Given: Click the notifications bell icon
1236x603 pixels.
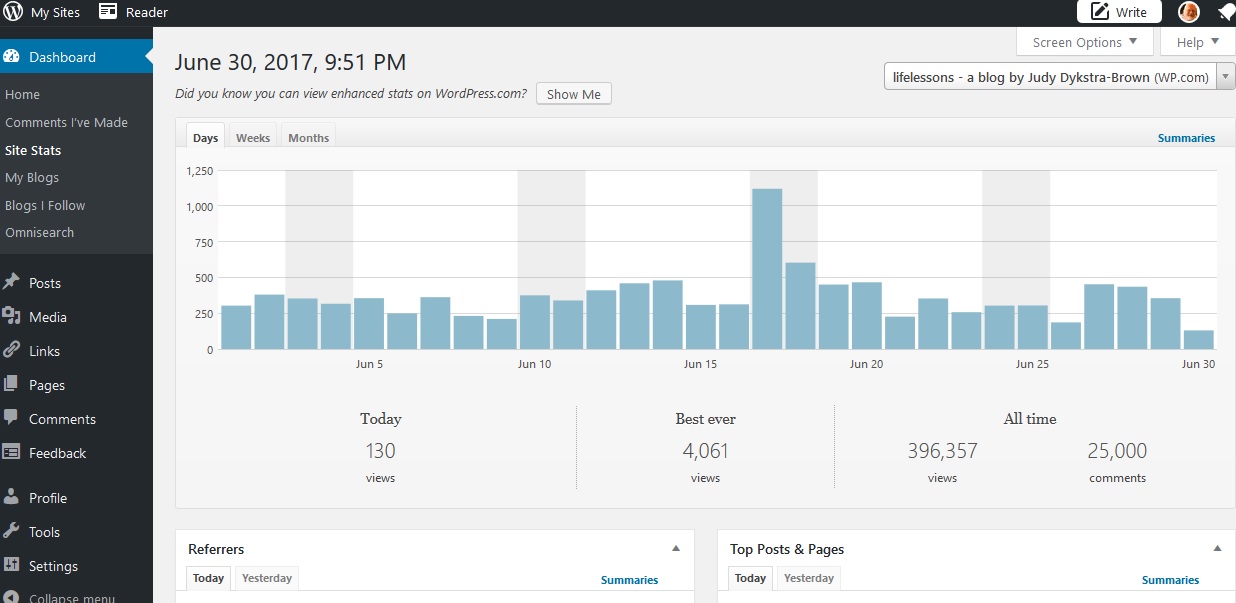Looking at the screenshot, I should point(1226,12).
